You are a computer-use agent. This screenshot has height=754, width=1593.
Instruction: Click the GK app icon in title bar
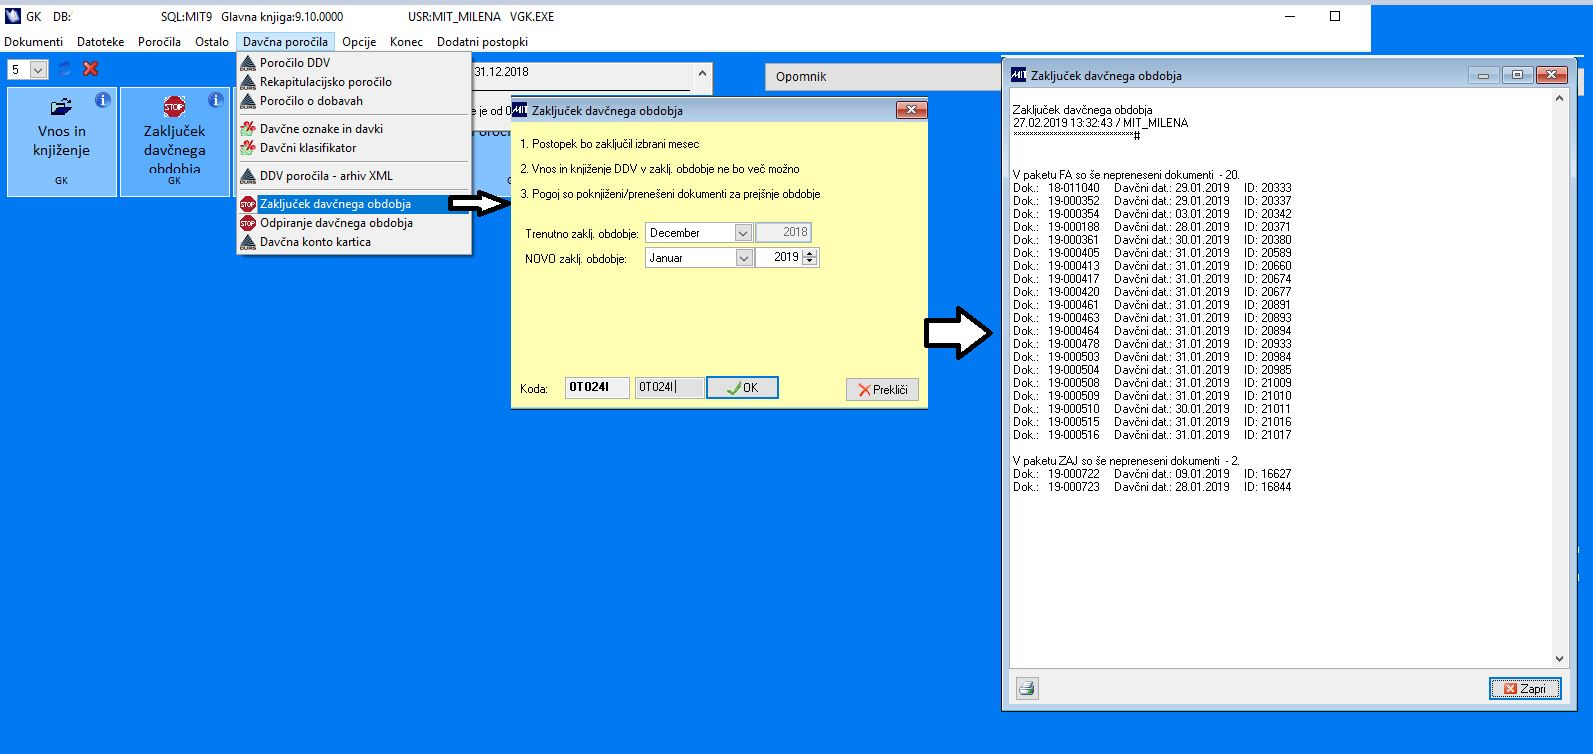pyautogui.click(x=11, y=17)
